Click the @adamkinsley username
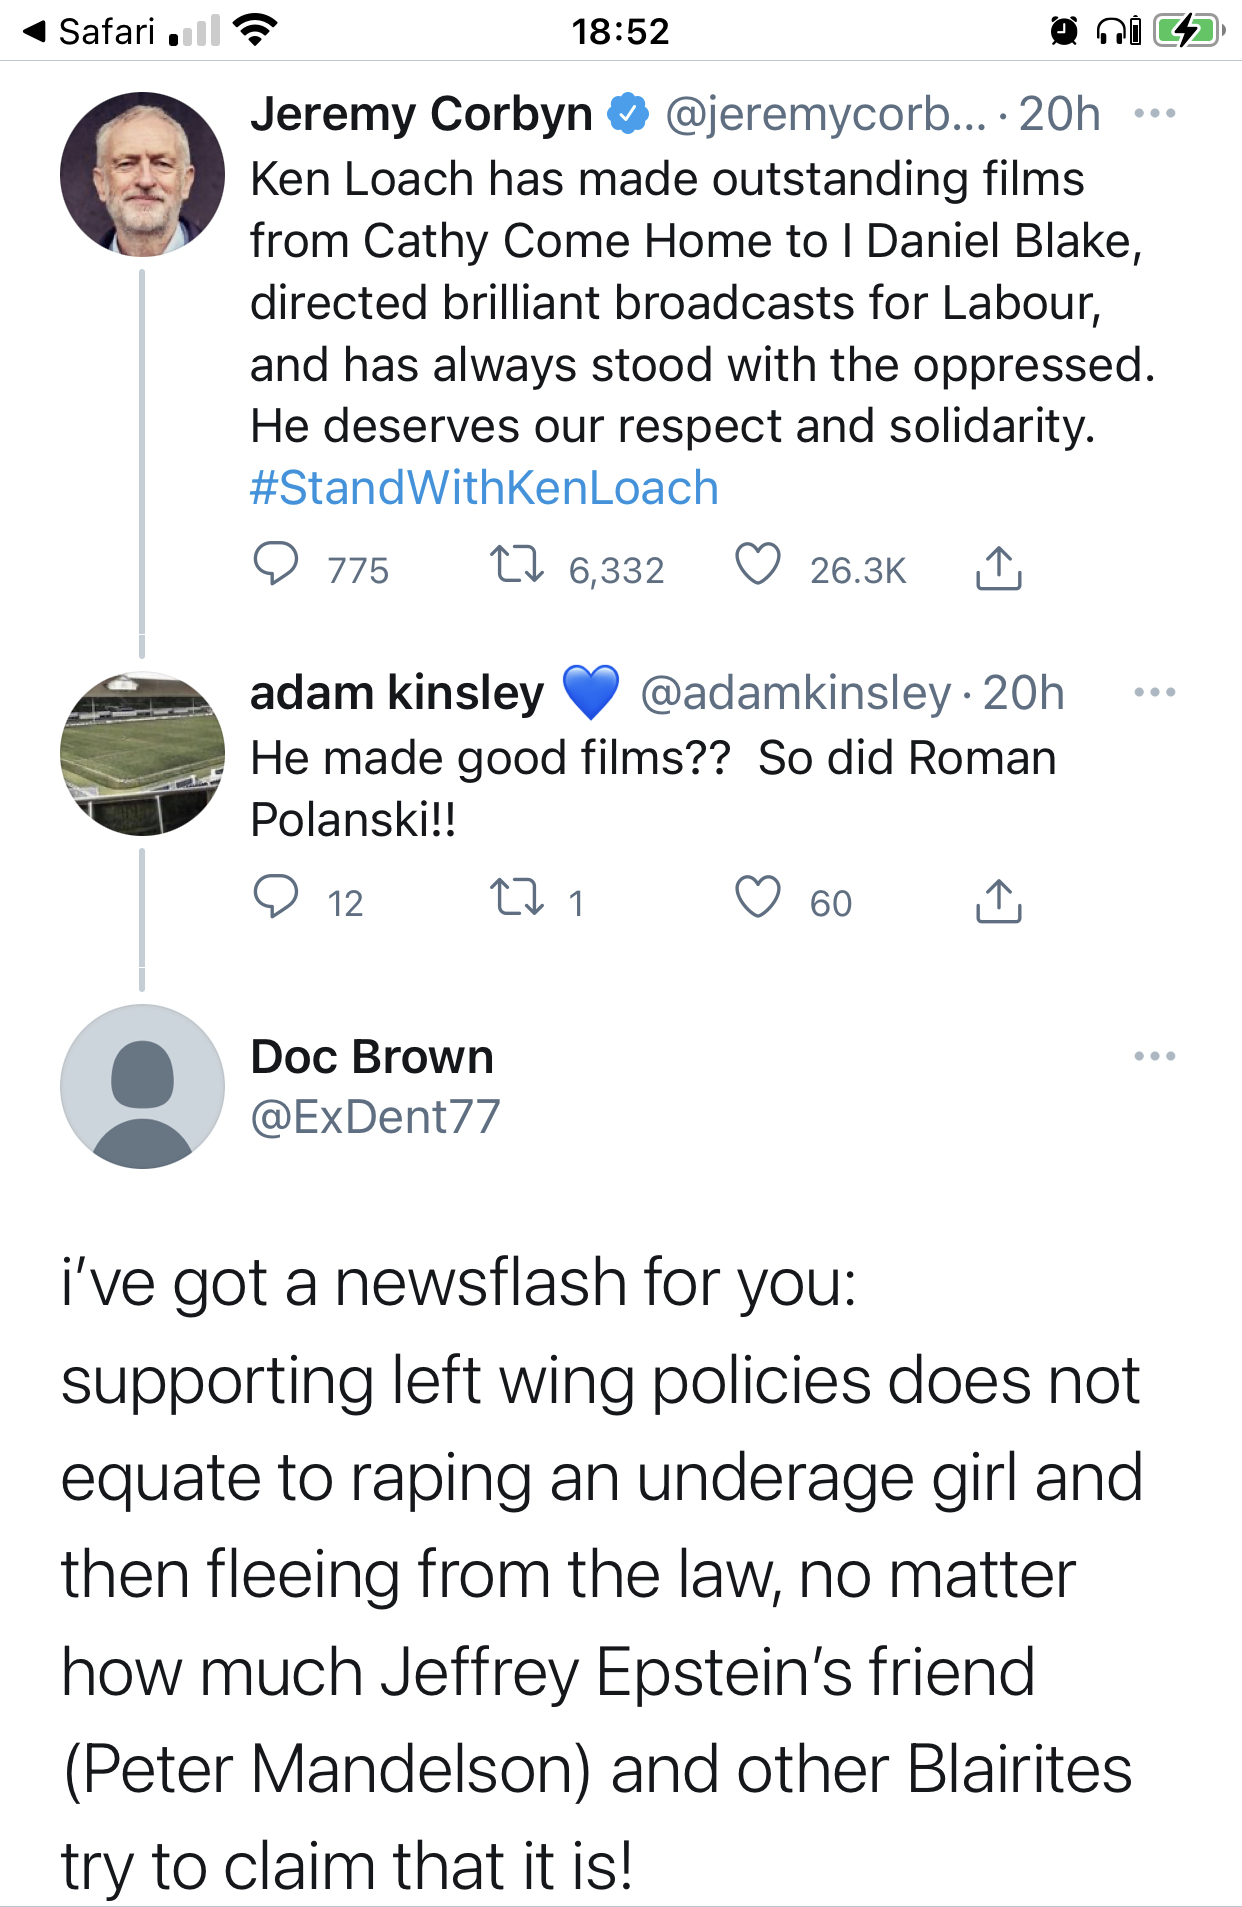The height and width of the screenshot is (1907, 1242). 797,692
